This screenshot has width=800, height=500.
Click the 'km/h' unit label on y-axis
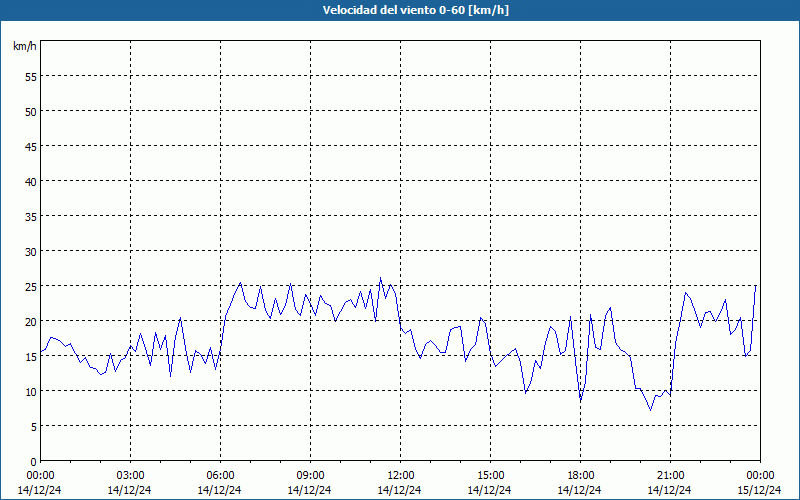click(x=25, y=46)
